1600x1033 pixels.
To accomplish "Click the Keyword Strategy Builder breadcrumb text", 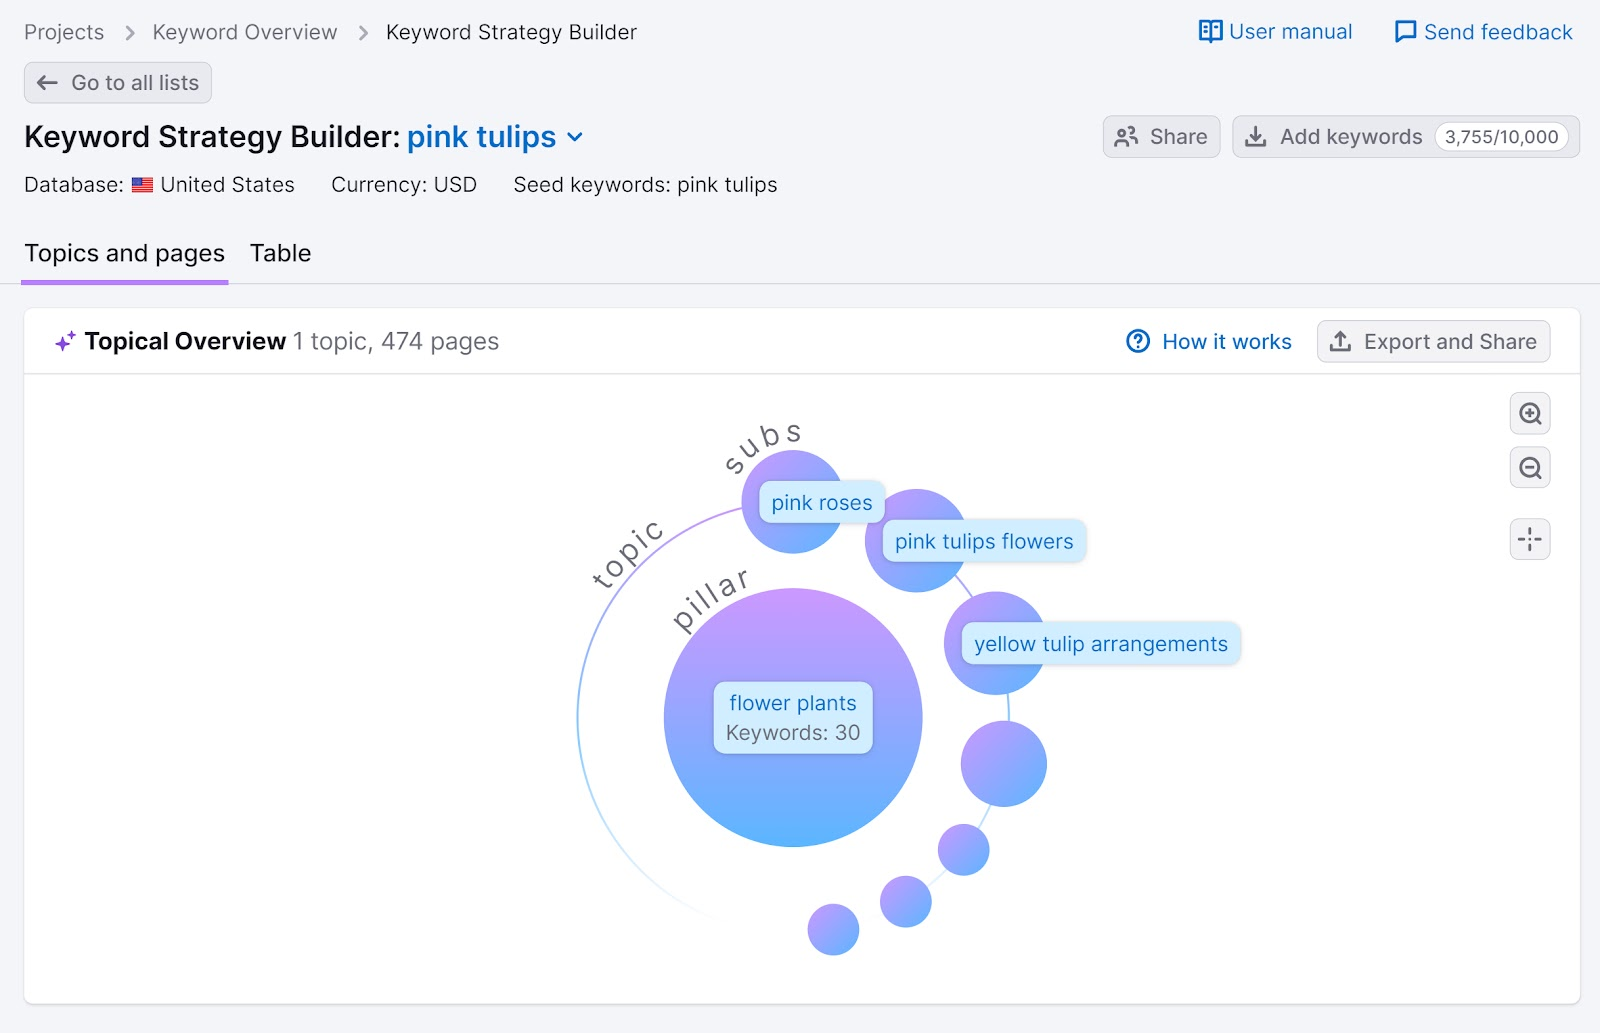I will (511, 32).
